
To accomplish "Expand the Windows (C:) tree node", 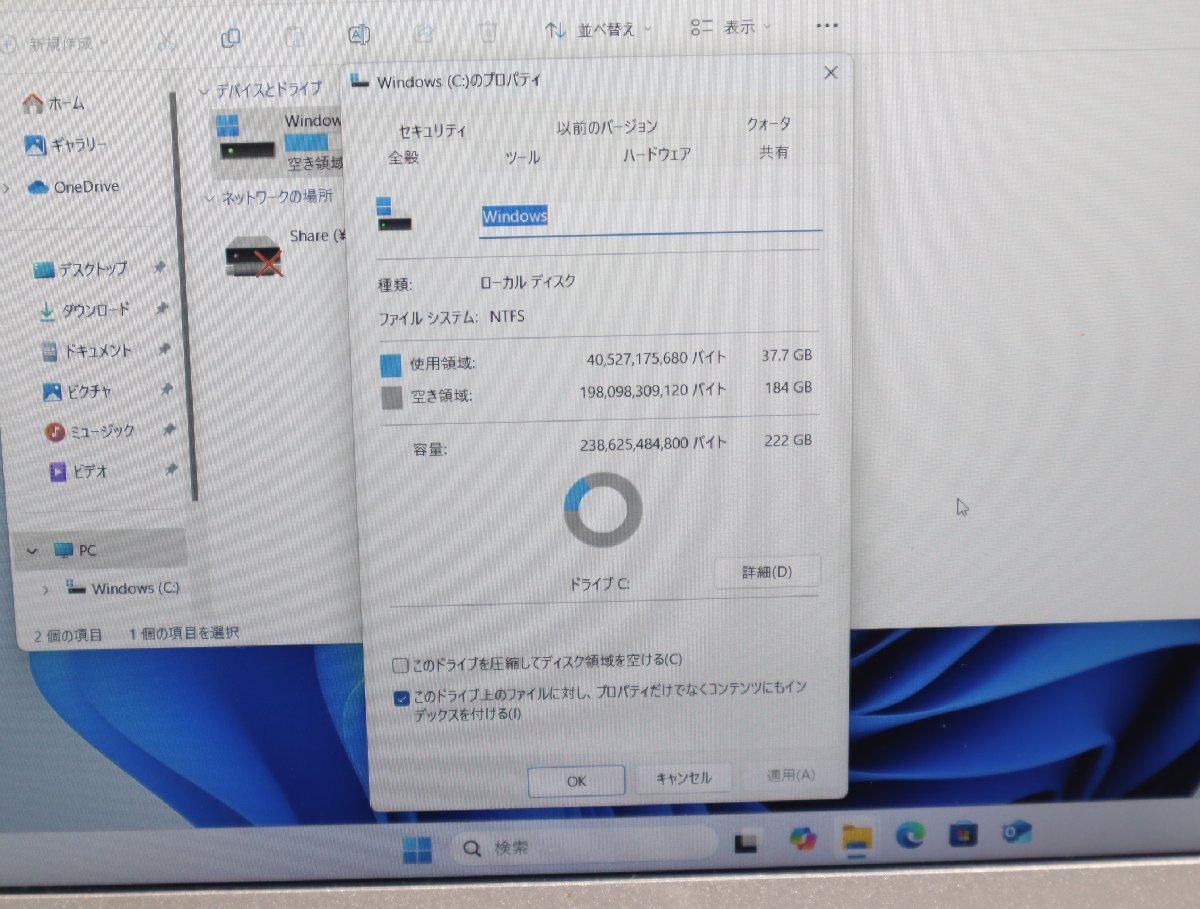I will pyautogui.click(x=46, y=589).
